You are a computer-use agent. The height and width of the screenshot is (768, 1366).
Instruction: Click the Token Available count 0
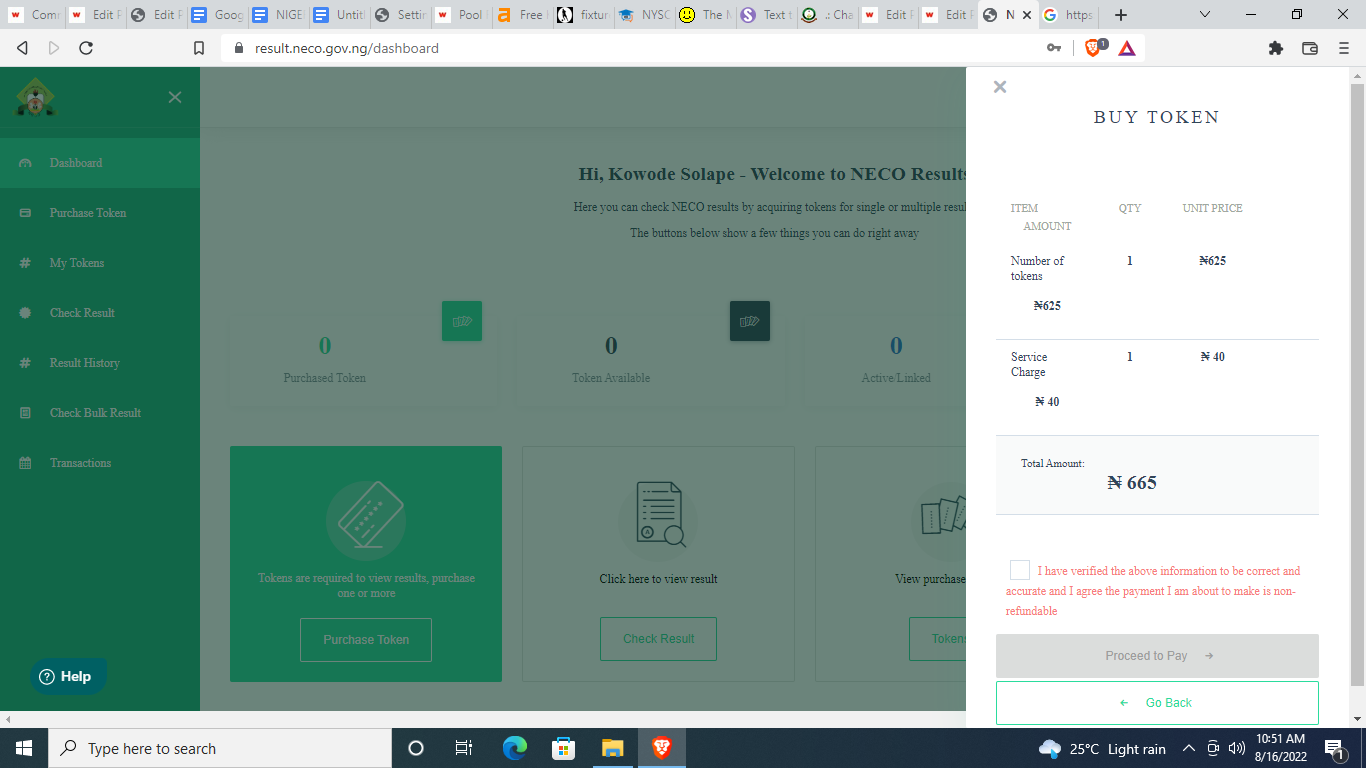click(x=611, y=346)
